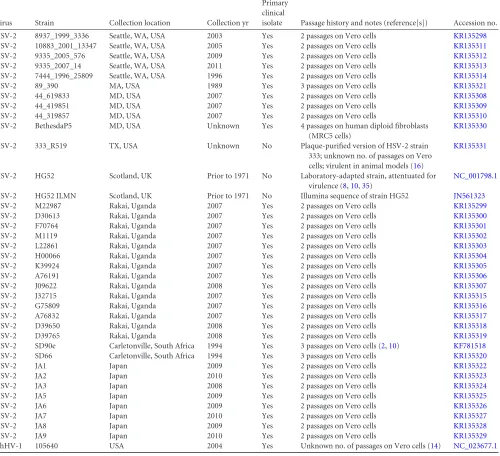Open accession link KR135328

tap(470, 426)
